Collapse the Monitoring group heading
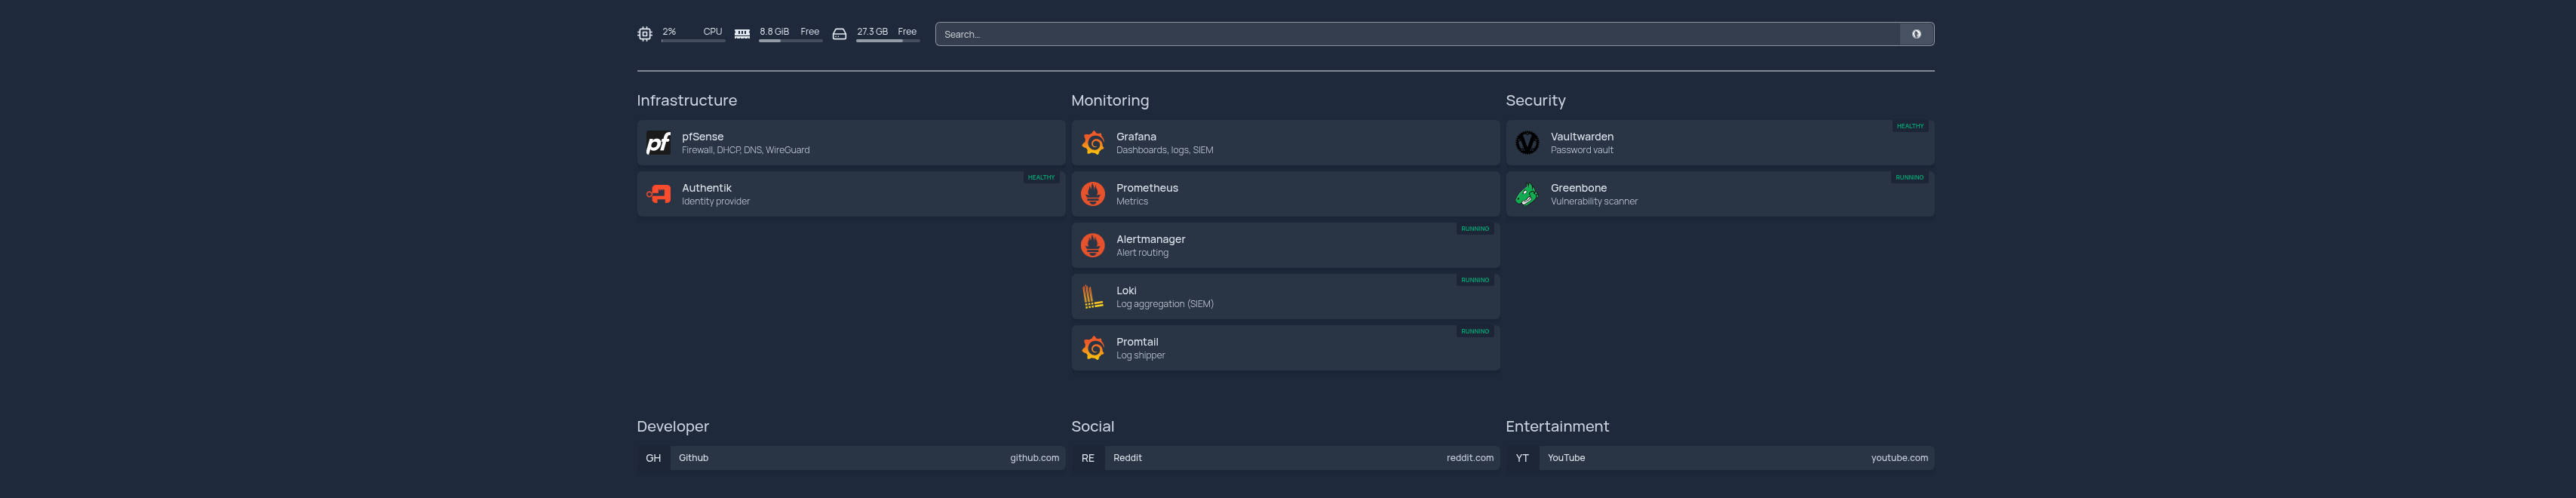 pyautogui.click(x=1110, y=100)
